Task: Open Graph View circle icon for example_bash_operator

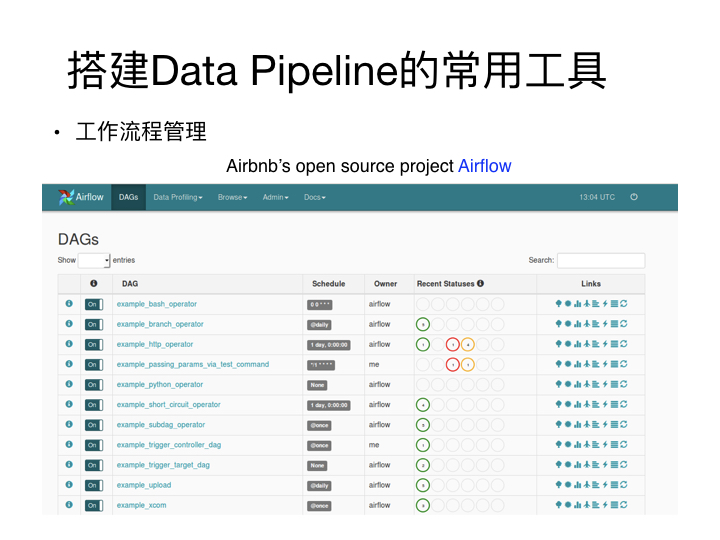Action: (x=568, y=304)
